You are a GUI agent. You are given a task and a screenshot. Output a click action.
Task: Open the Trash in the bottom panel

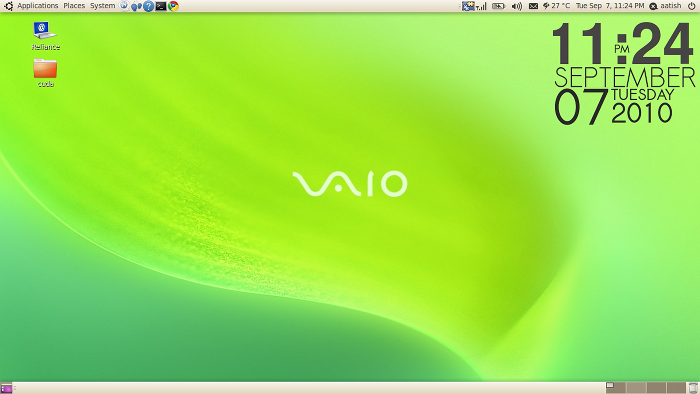coord(693,388)
